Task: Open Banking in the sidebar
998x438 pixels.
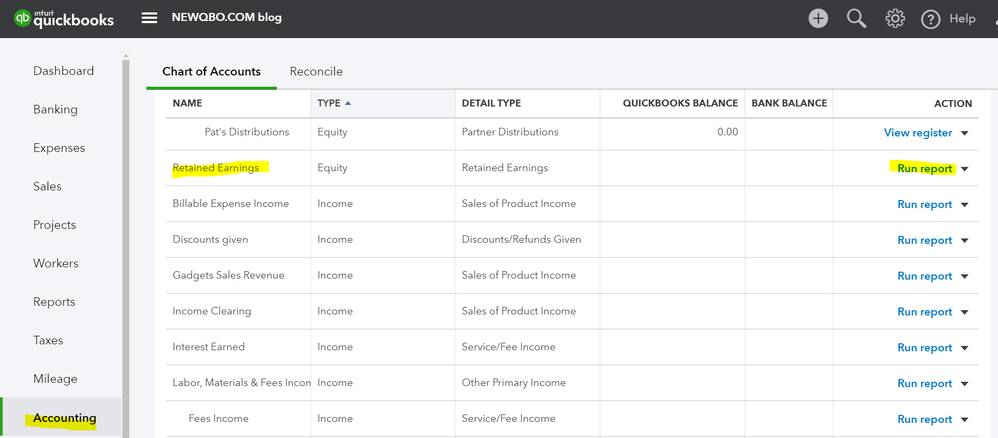Action: (55, 110)
